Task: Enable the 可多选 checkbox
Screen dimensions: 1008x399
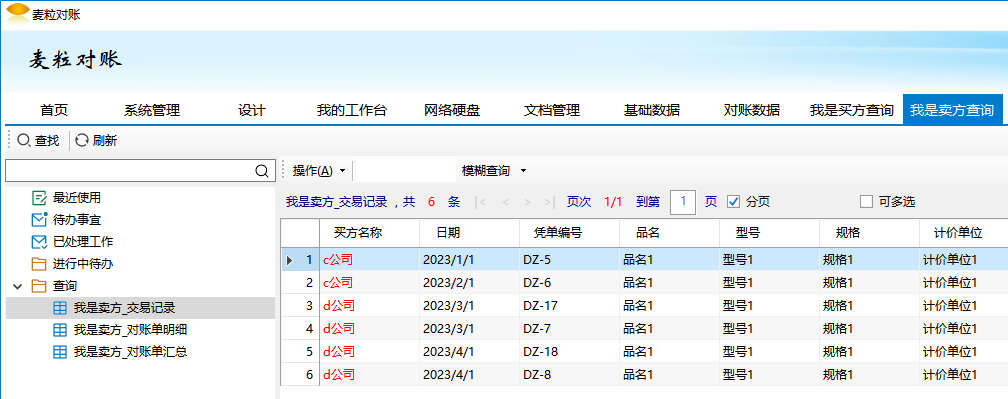Action: 867,202
